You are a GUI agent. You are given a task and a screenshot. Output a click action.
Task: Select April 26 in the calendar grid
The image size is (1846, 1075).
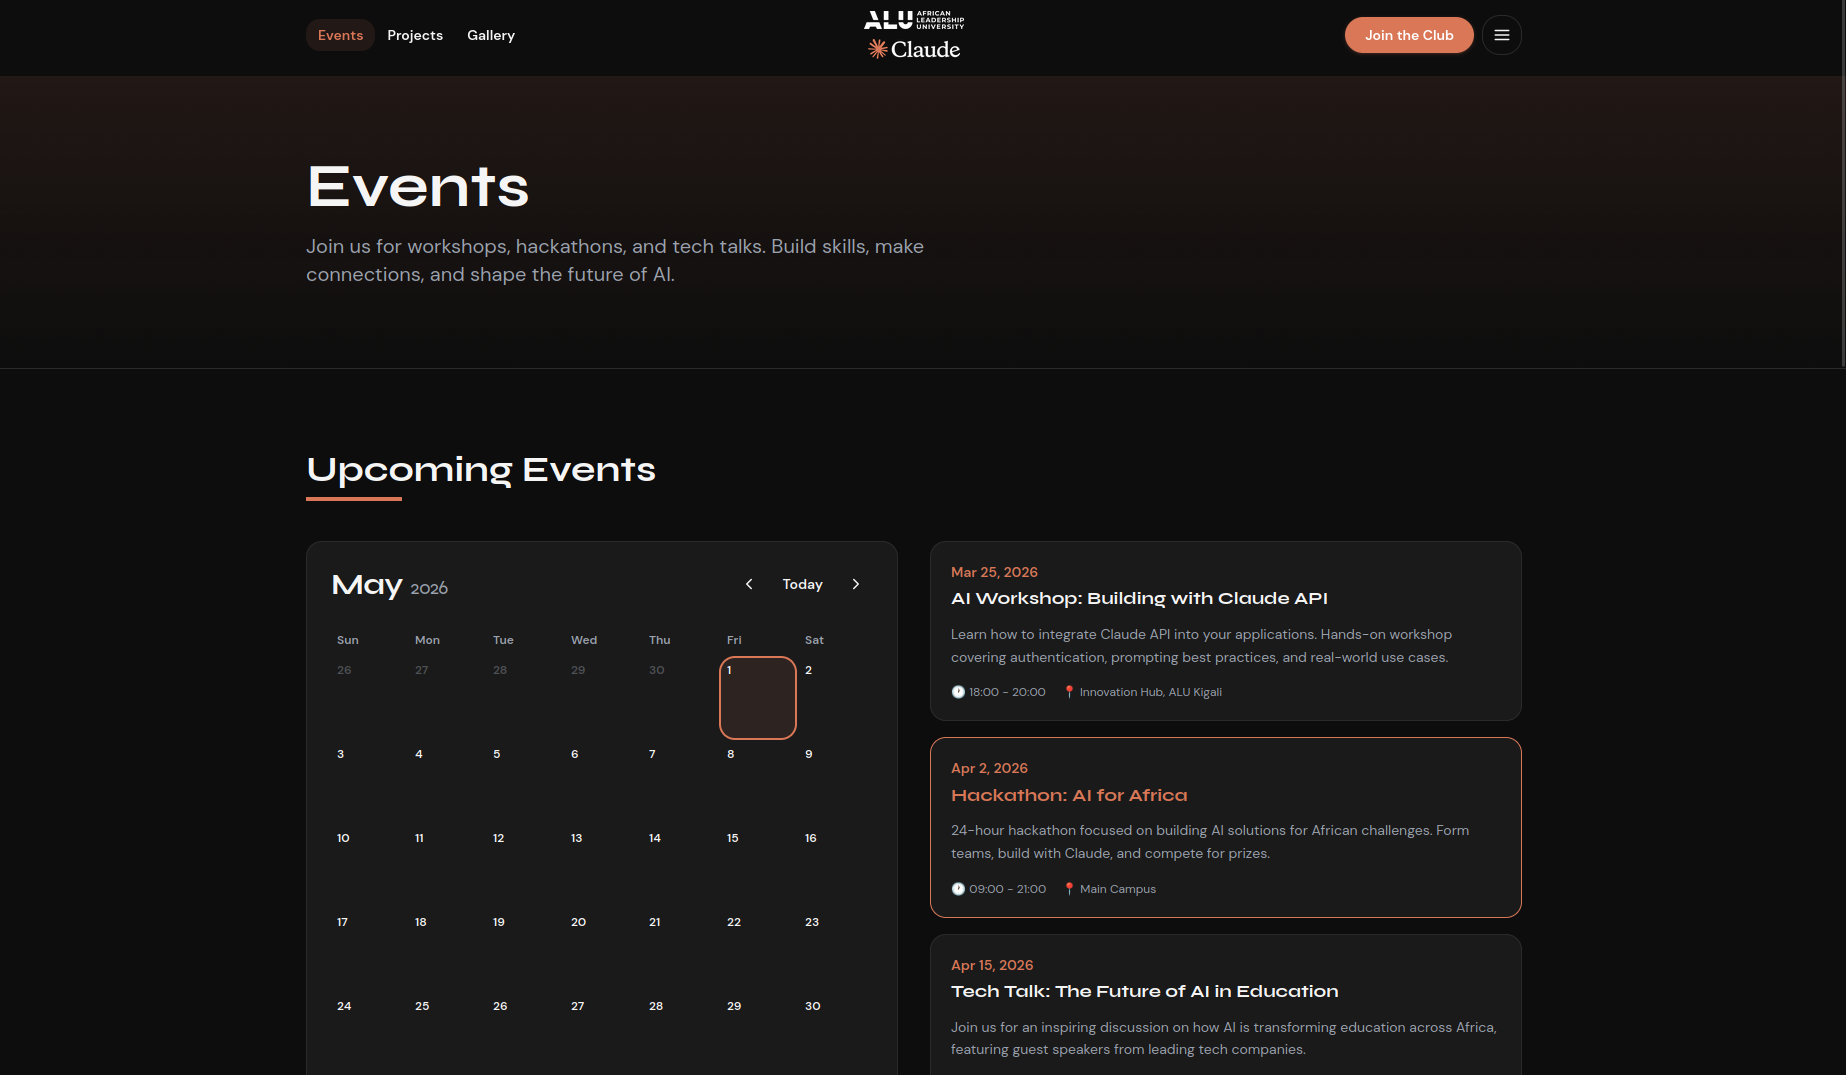coord(368,698)
